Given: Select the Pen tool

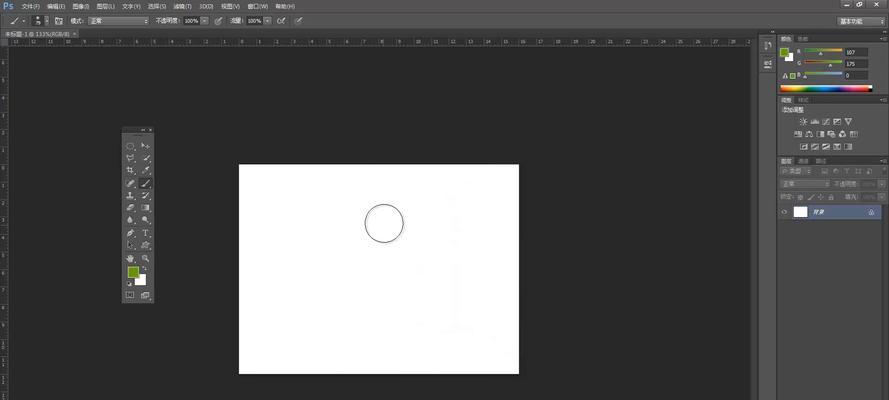Looking at the screenshot, I should (130, 233).
